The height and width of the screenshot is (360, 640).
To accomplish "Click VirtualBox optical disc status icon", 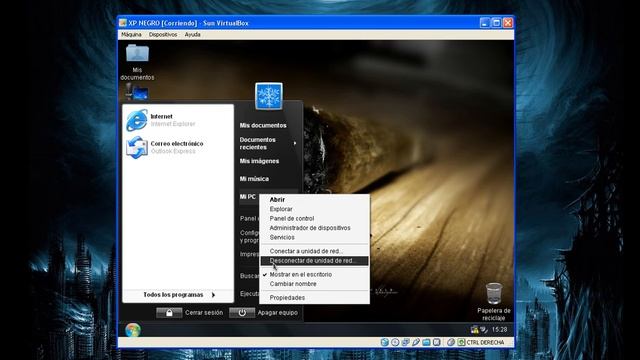I will 395,342.
